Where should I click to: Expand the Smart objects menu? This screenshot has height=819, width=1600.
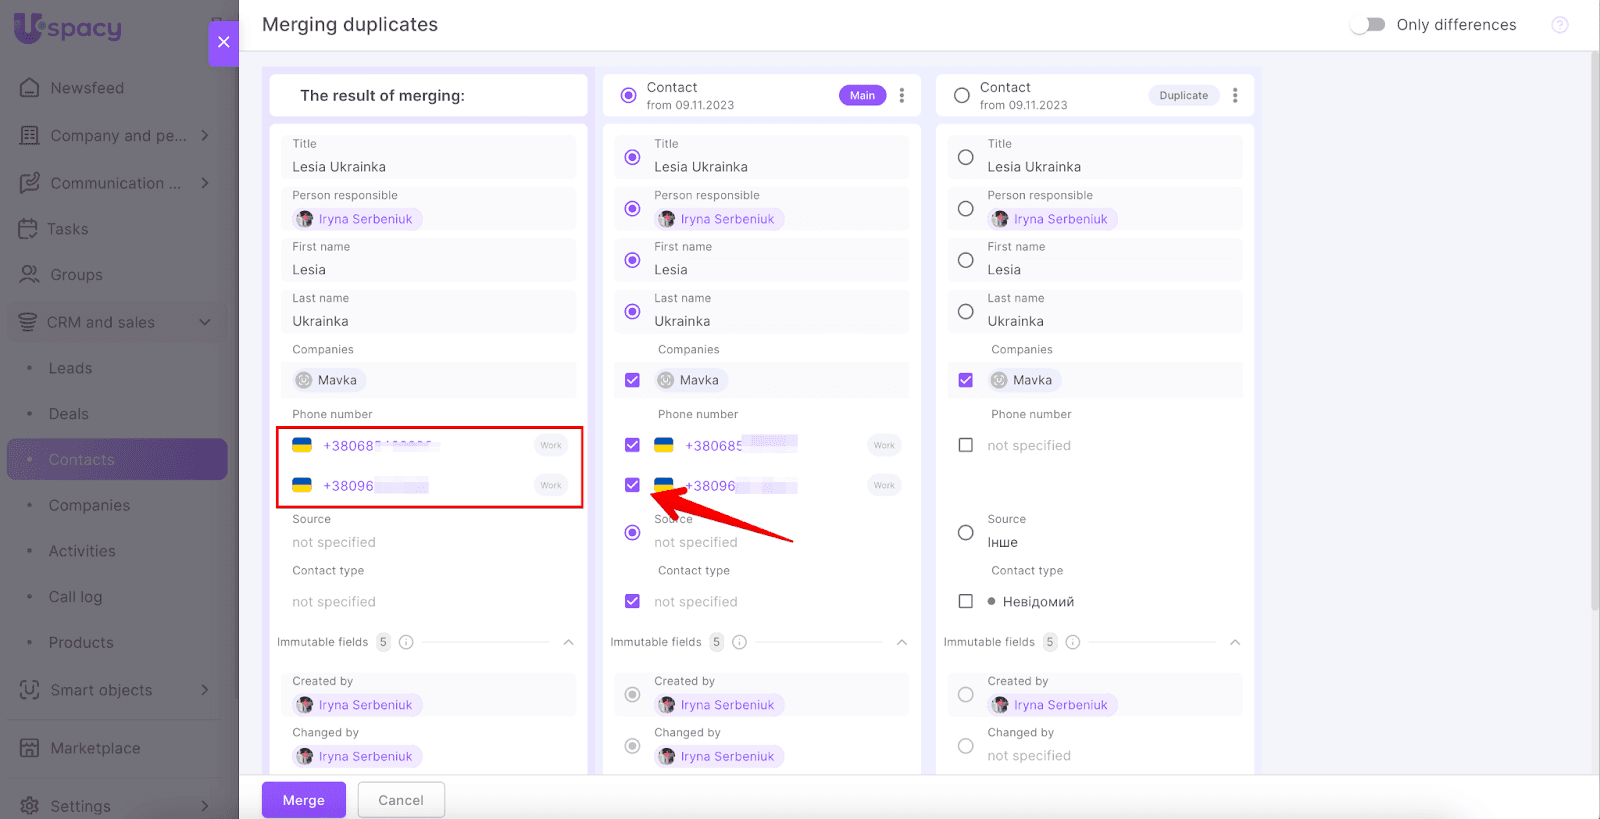[x=205, y=690]
